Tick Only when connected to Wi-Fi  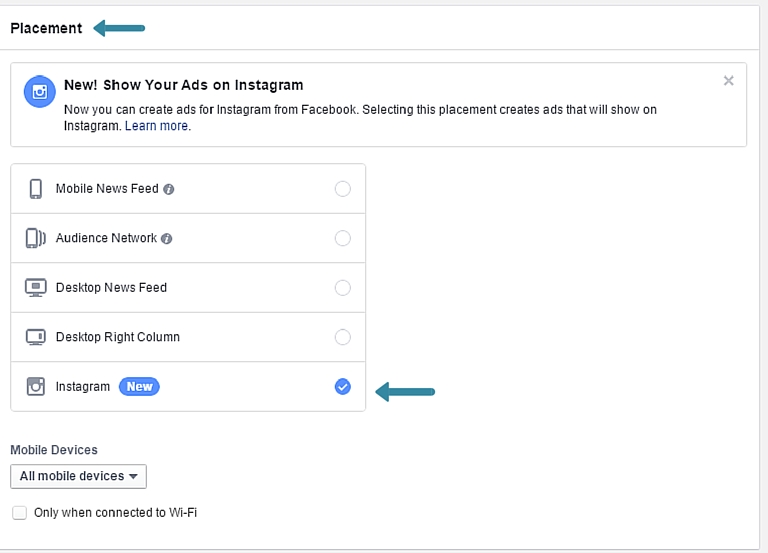click(x=20, y=513)
